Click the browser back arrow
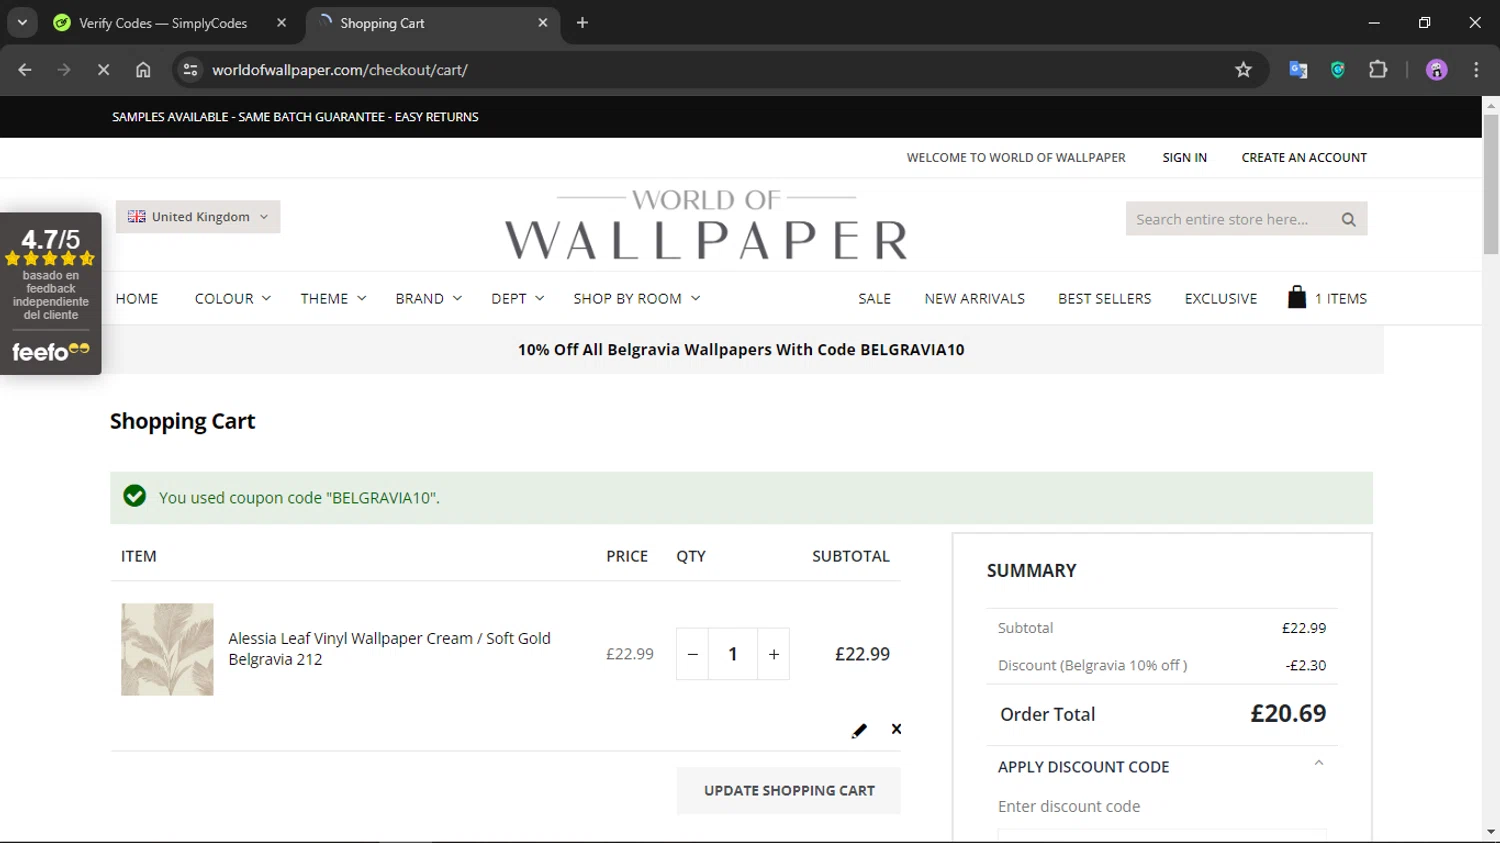 25,70
